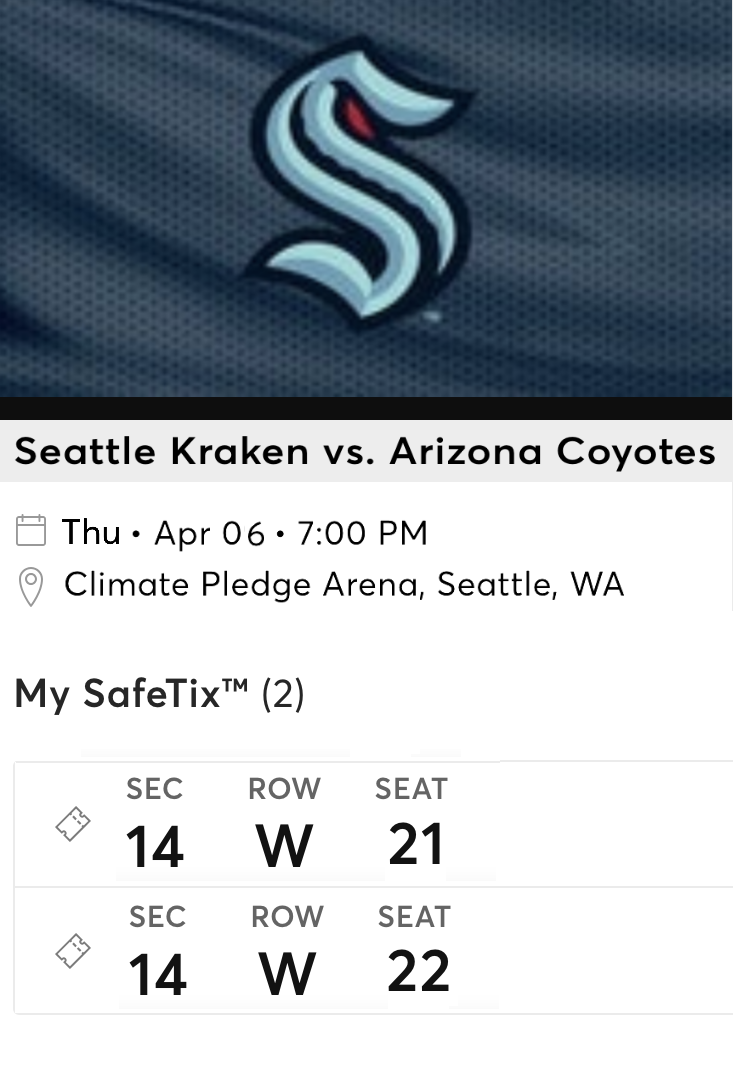The image size is (733, 1087).
Task: Click the location pin icon
Action: [32, 587]
